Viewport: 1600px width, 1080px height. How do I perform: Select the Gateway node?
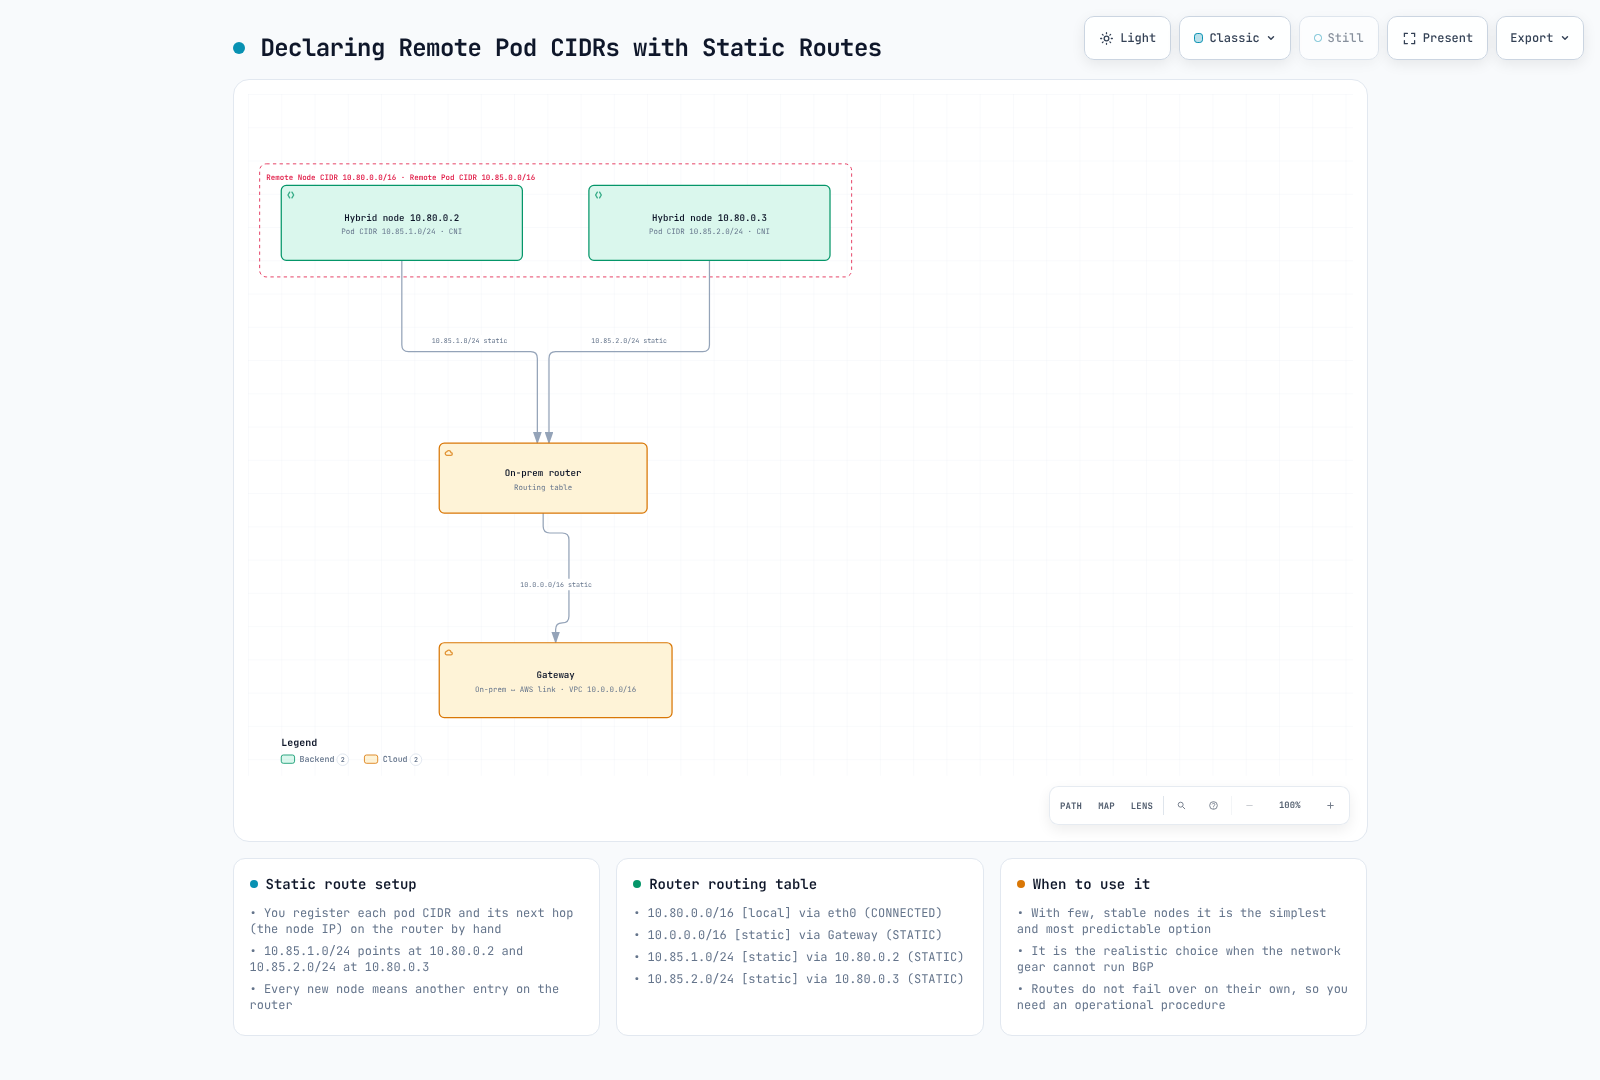pos(555,680)
